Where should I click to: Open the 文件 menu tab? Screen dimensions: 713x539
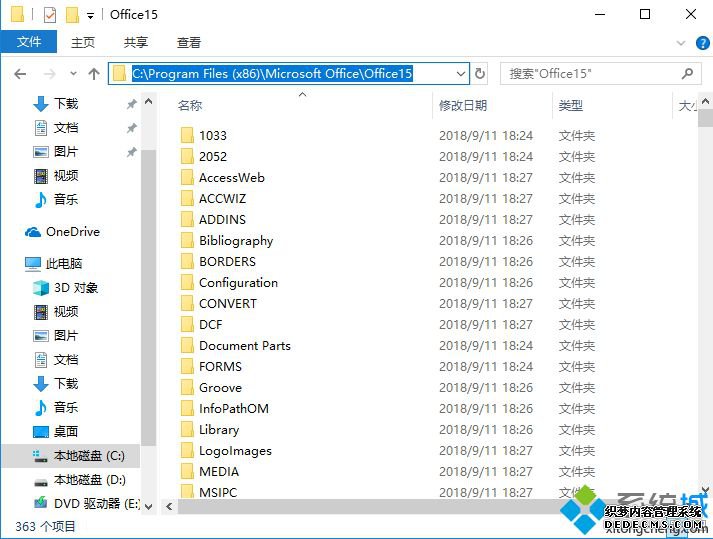(29, 42)
